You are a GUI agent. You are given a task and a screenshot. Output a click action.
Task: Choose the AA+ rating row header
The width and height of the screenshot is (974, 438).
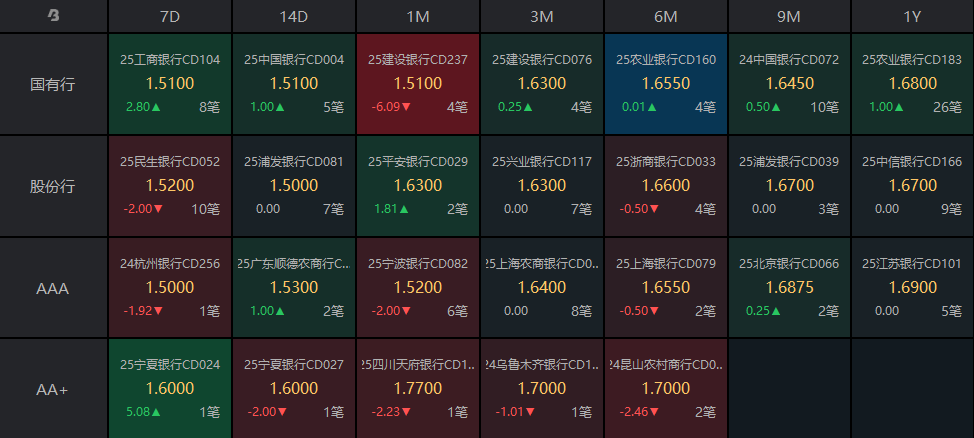tap(53, 389)
